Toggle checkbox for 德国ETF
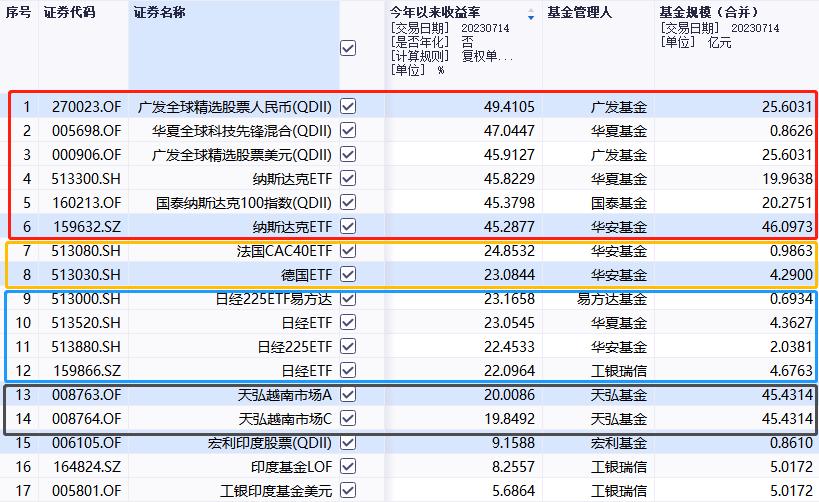This screenshot has width=819, height=502. point(348,275)
